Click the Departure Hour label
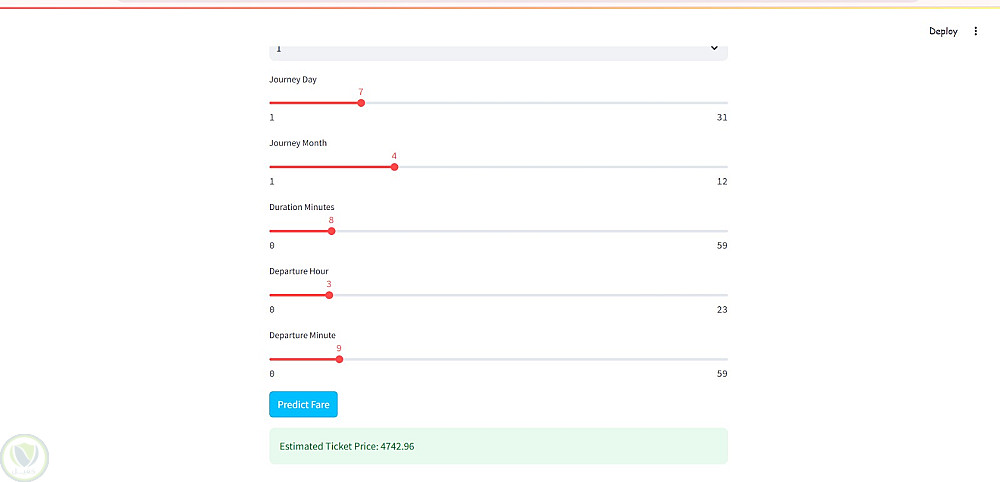 299,271
